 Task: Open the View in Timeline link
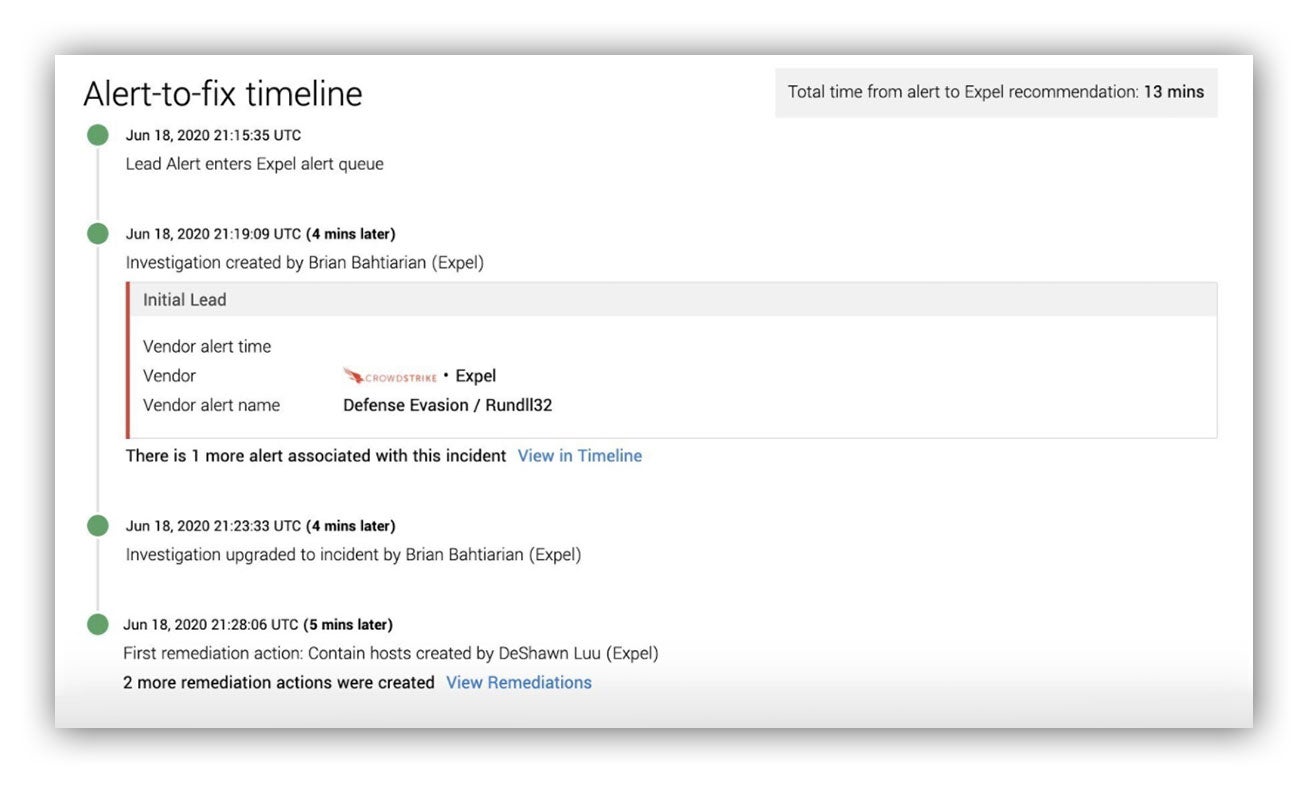point(580,456)
